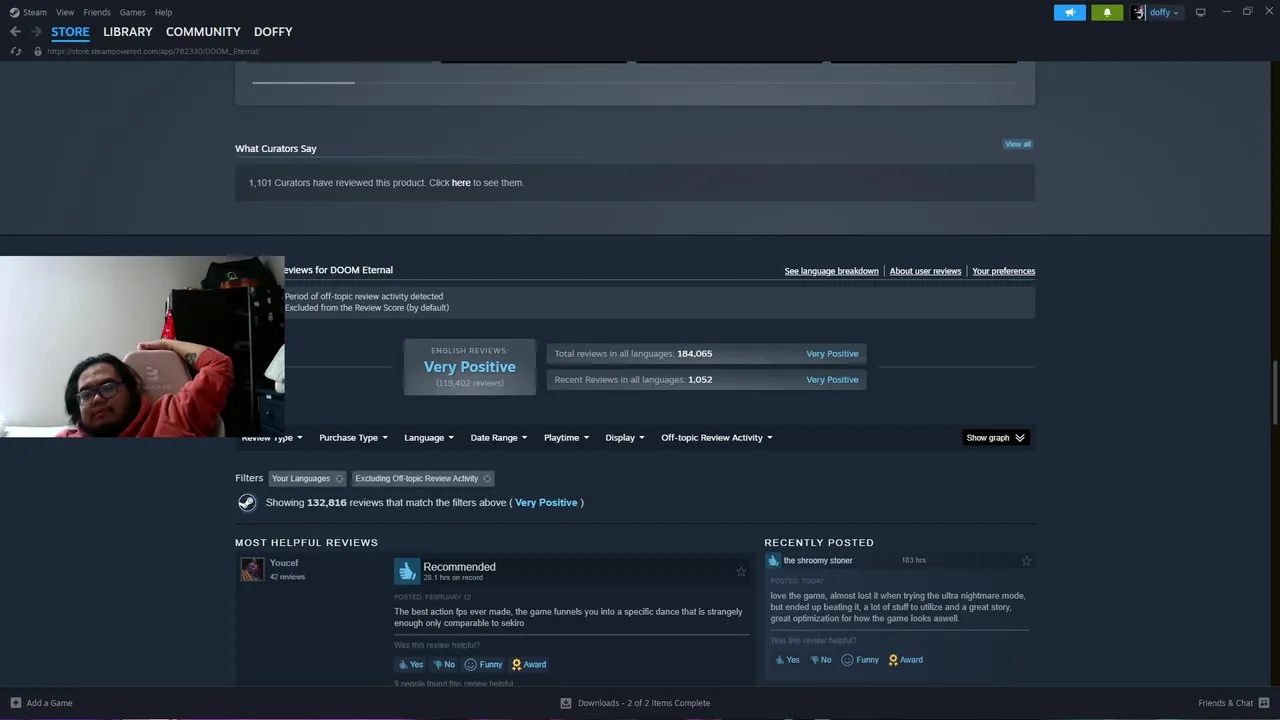Click Very Positive next to total reviews

pos(832,354)
